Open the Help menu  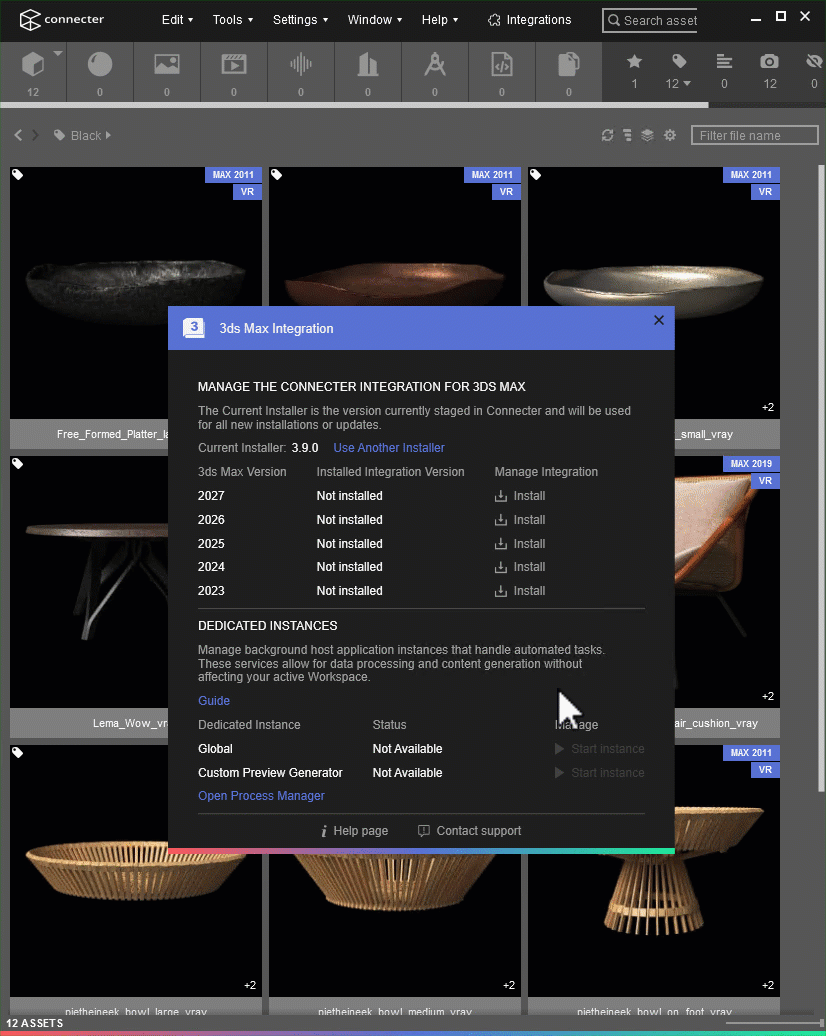tap(440, 20)
